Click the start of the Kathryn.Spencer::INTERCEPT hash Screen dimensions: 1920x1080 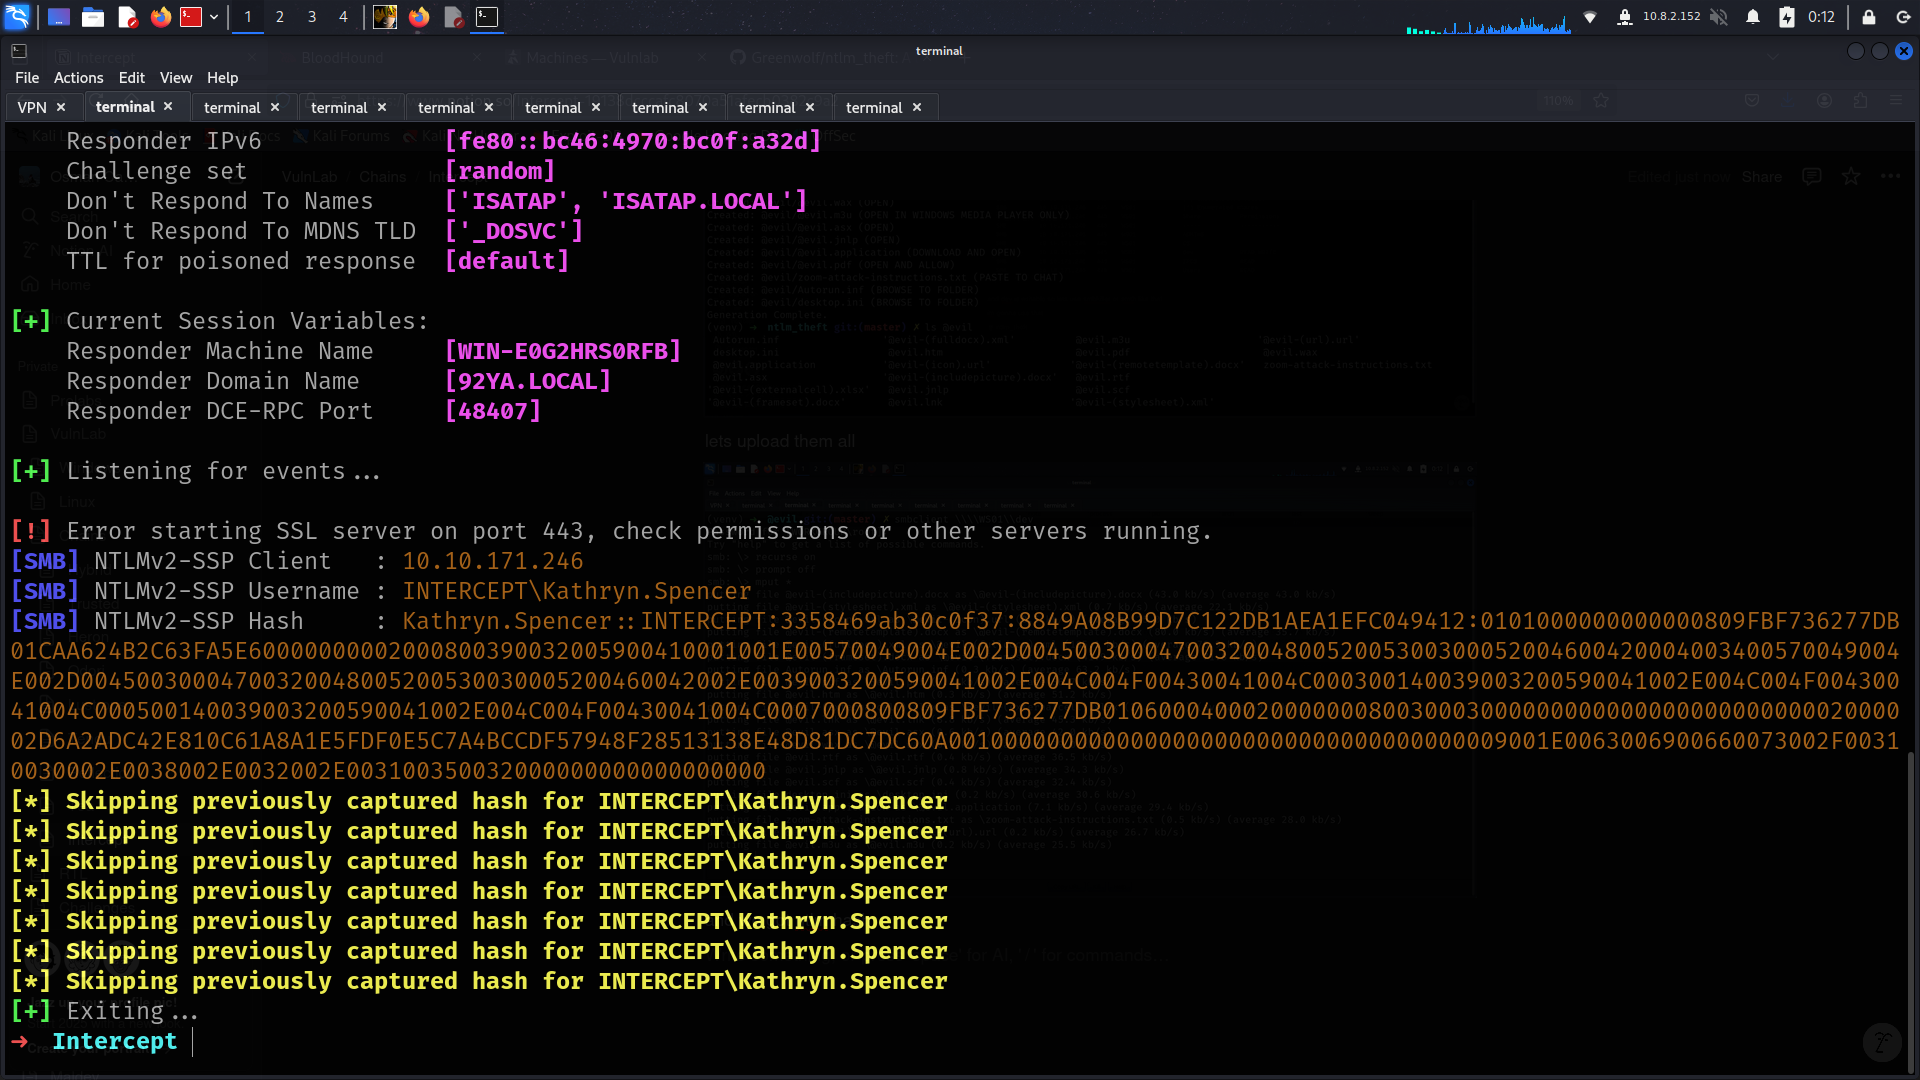tap(584, 621)
